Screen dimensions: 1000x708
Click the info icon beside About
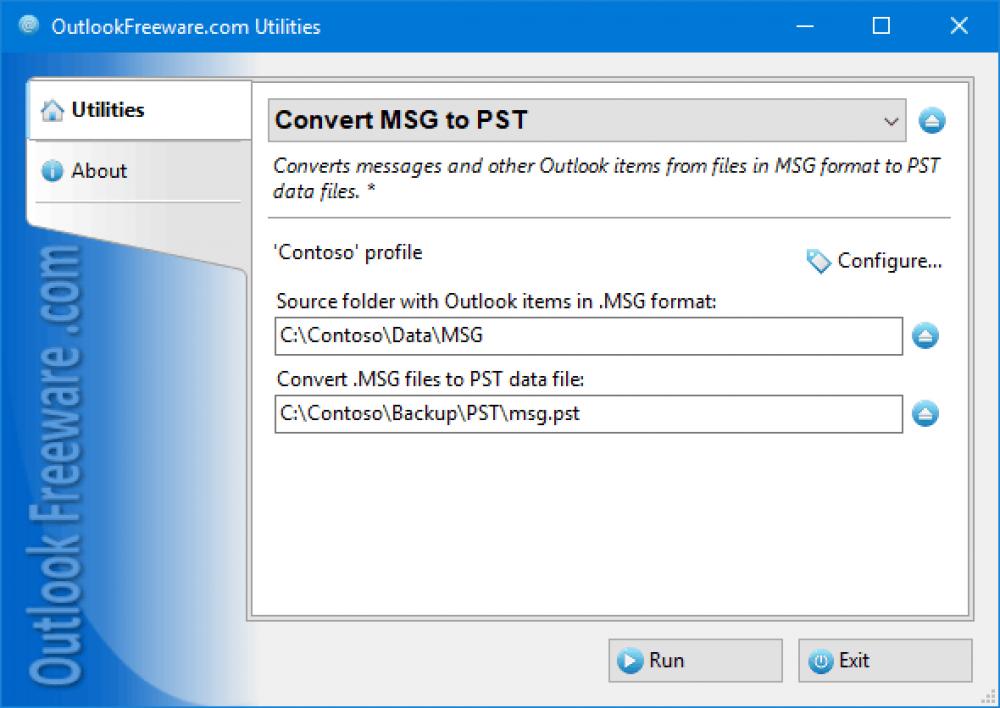point(52,171)
